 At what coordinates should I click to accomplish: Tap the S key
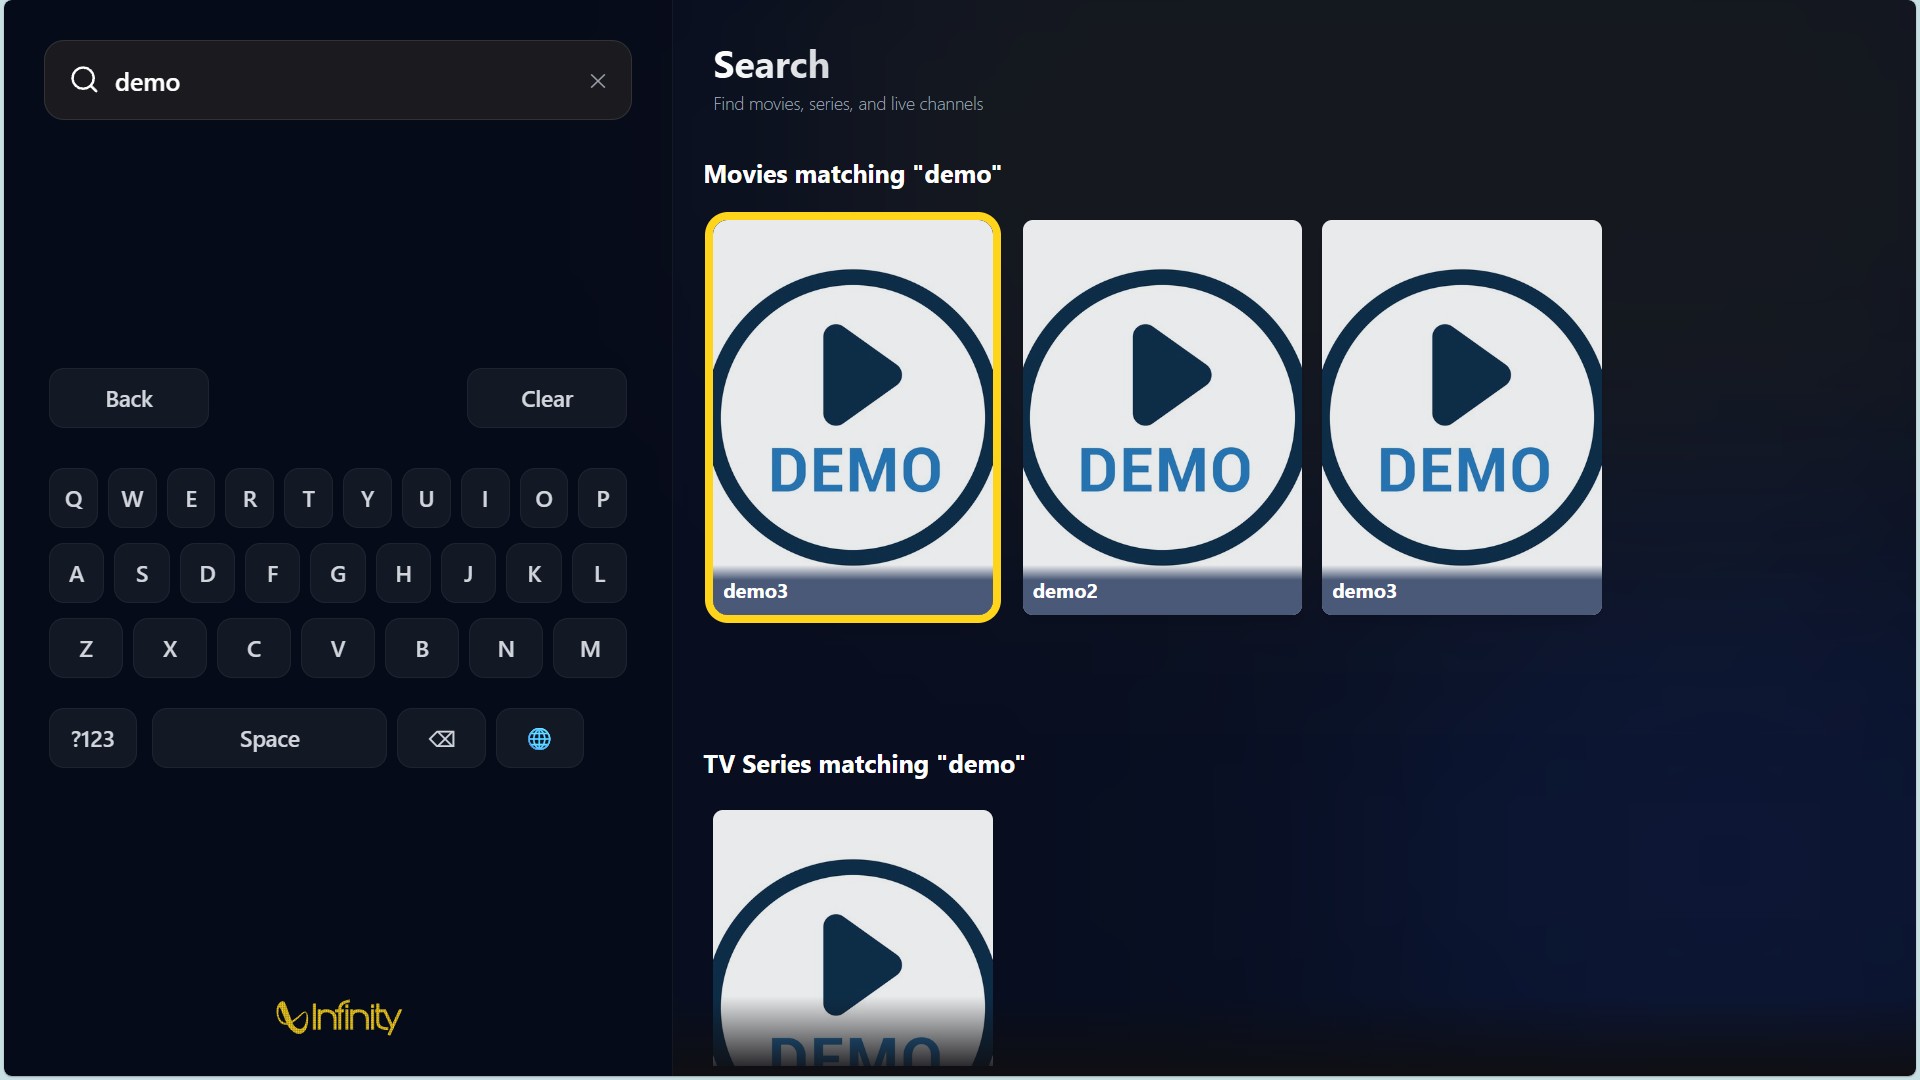[142, 573]
